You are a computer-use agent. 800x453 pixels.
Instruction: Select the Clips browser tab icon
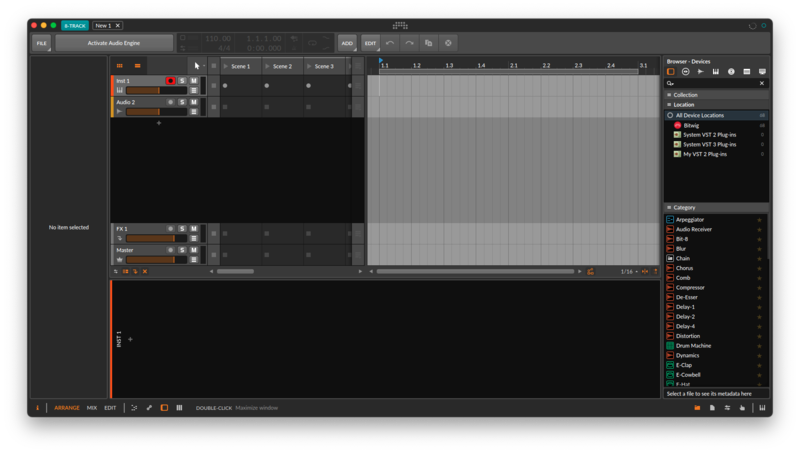746,72
